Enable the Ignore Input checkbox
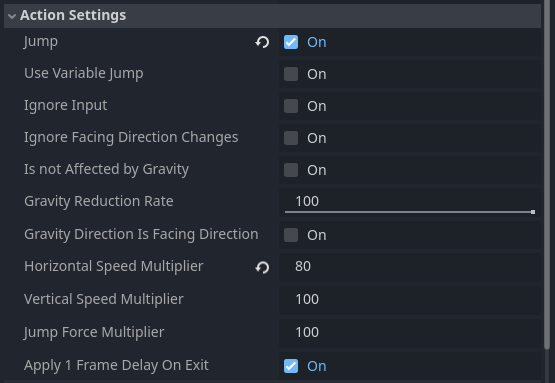The height and width of the screenshot is (383, 555). [x=291, y=106]
